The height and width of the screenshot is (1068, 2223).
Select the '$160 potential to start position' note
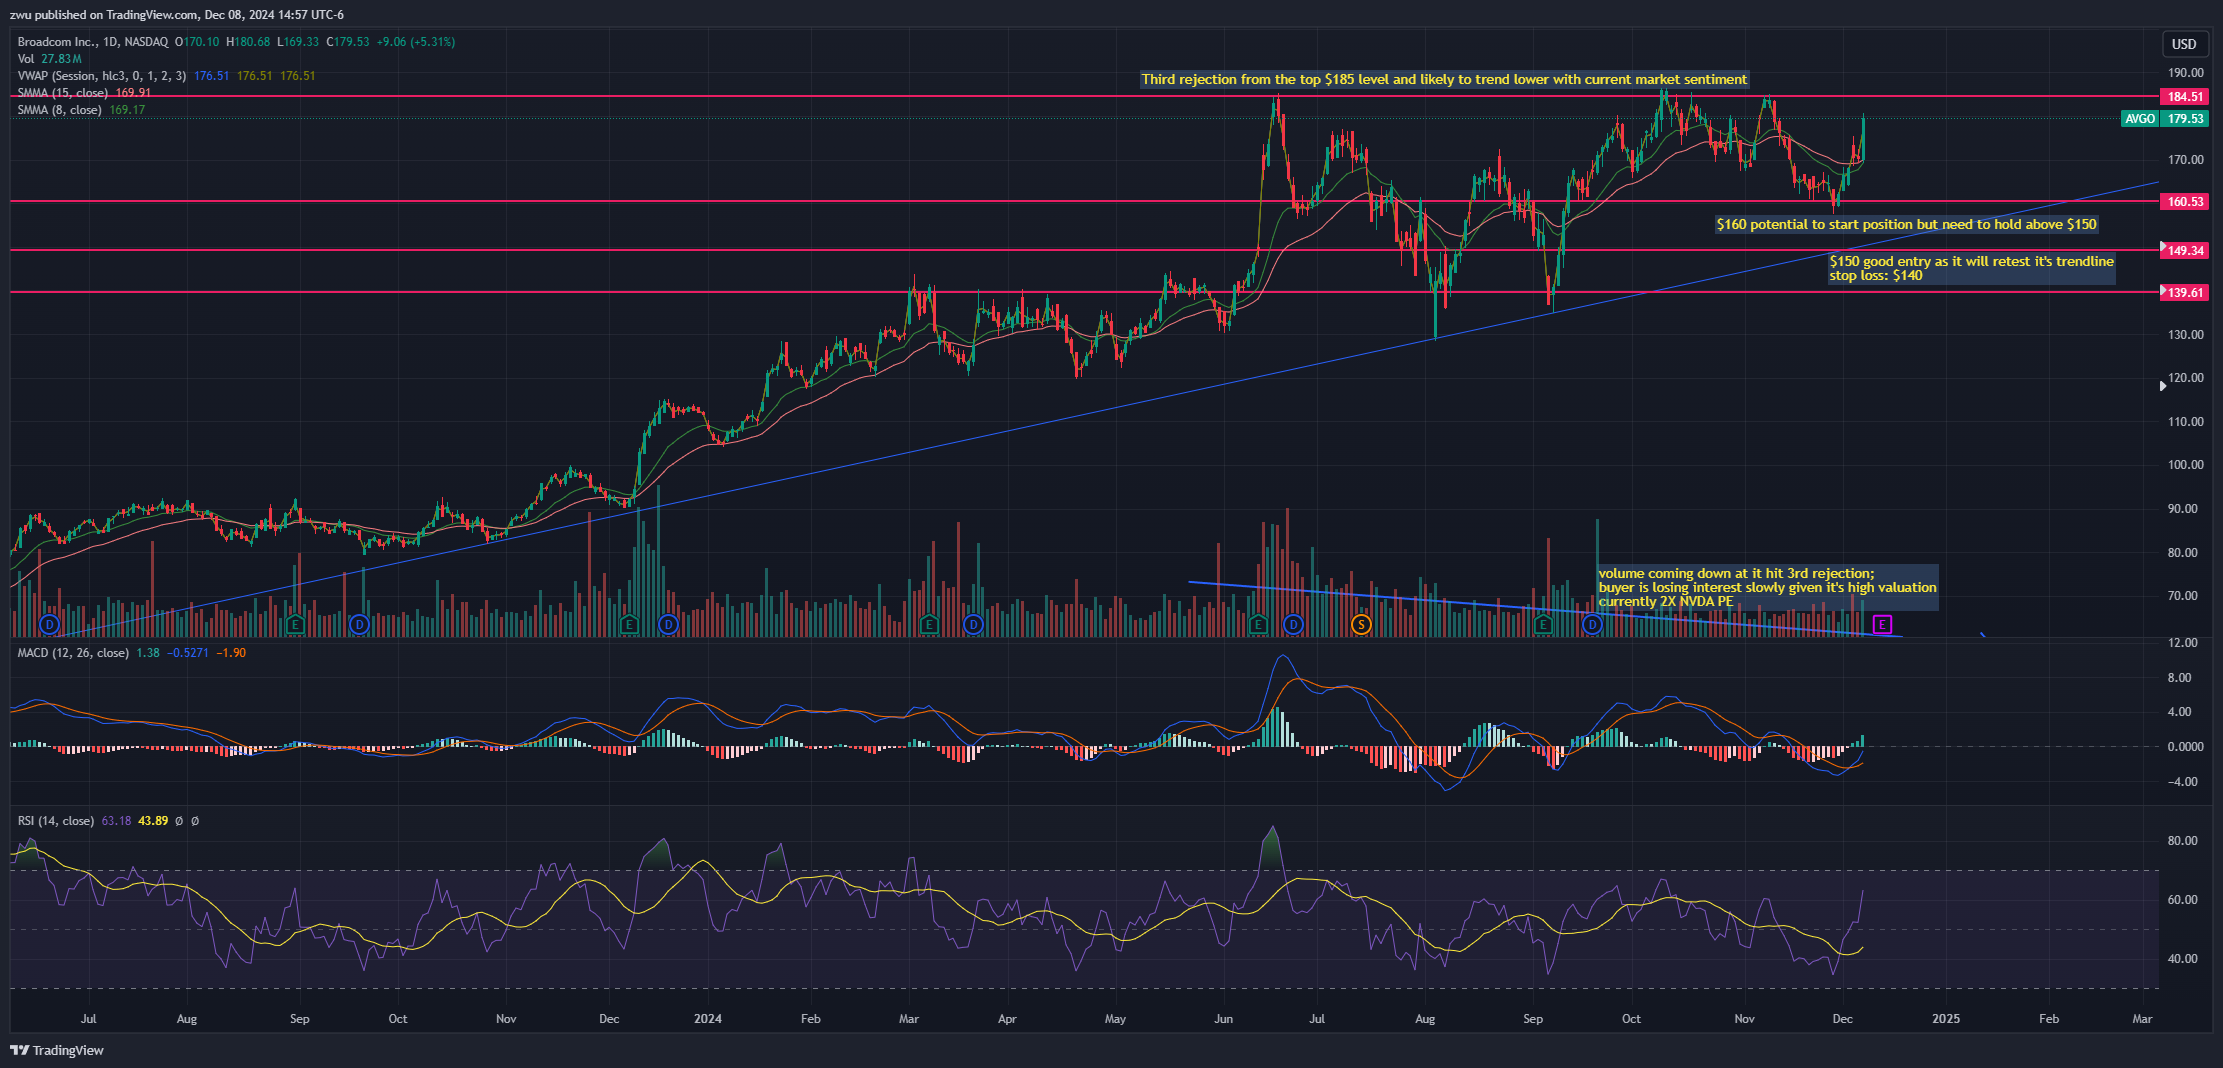(x=1907, y=225)
